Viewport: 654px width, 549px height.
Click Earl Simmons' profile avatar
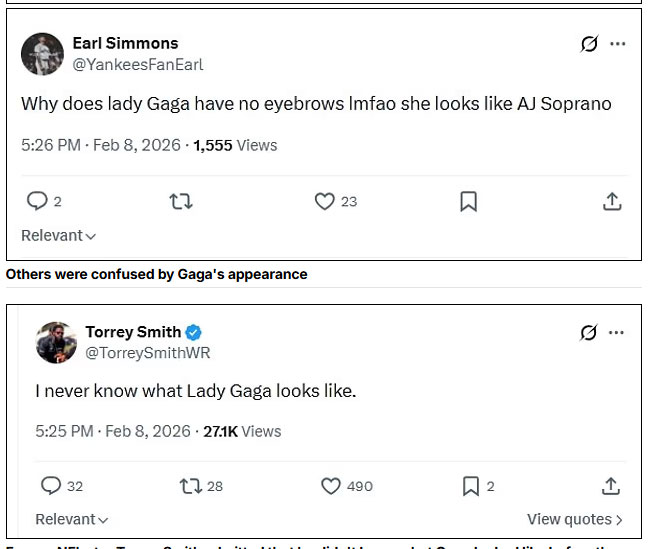click(42, 54)
